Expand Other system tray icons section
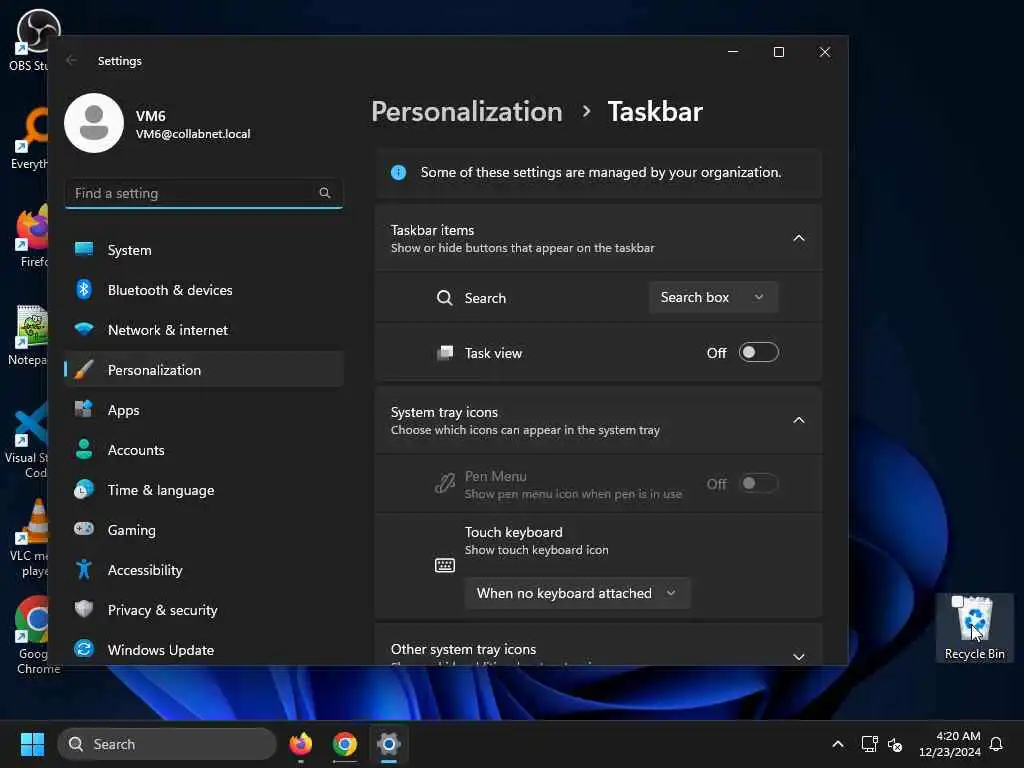 (x=799, y=656)
